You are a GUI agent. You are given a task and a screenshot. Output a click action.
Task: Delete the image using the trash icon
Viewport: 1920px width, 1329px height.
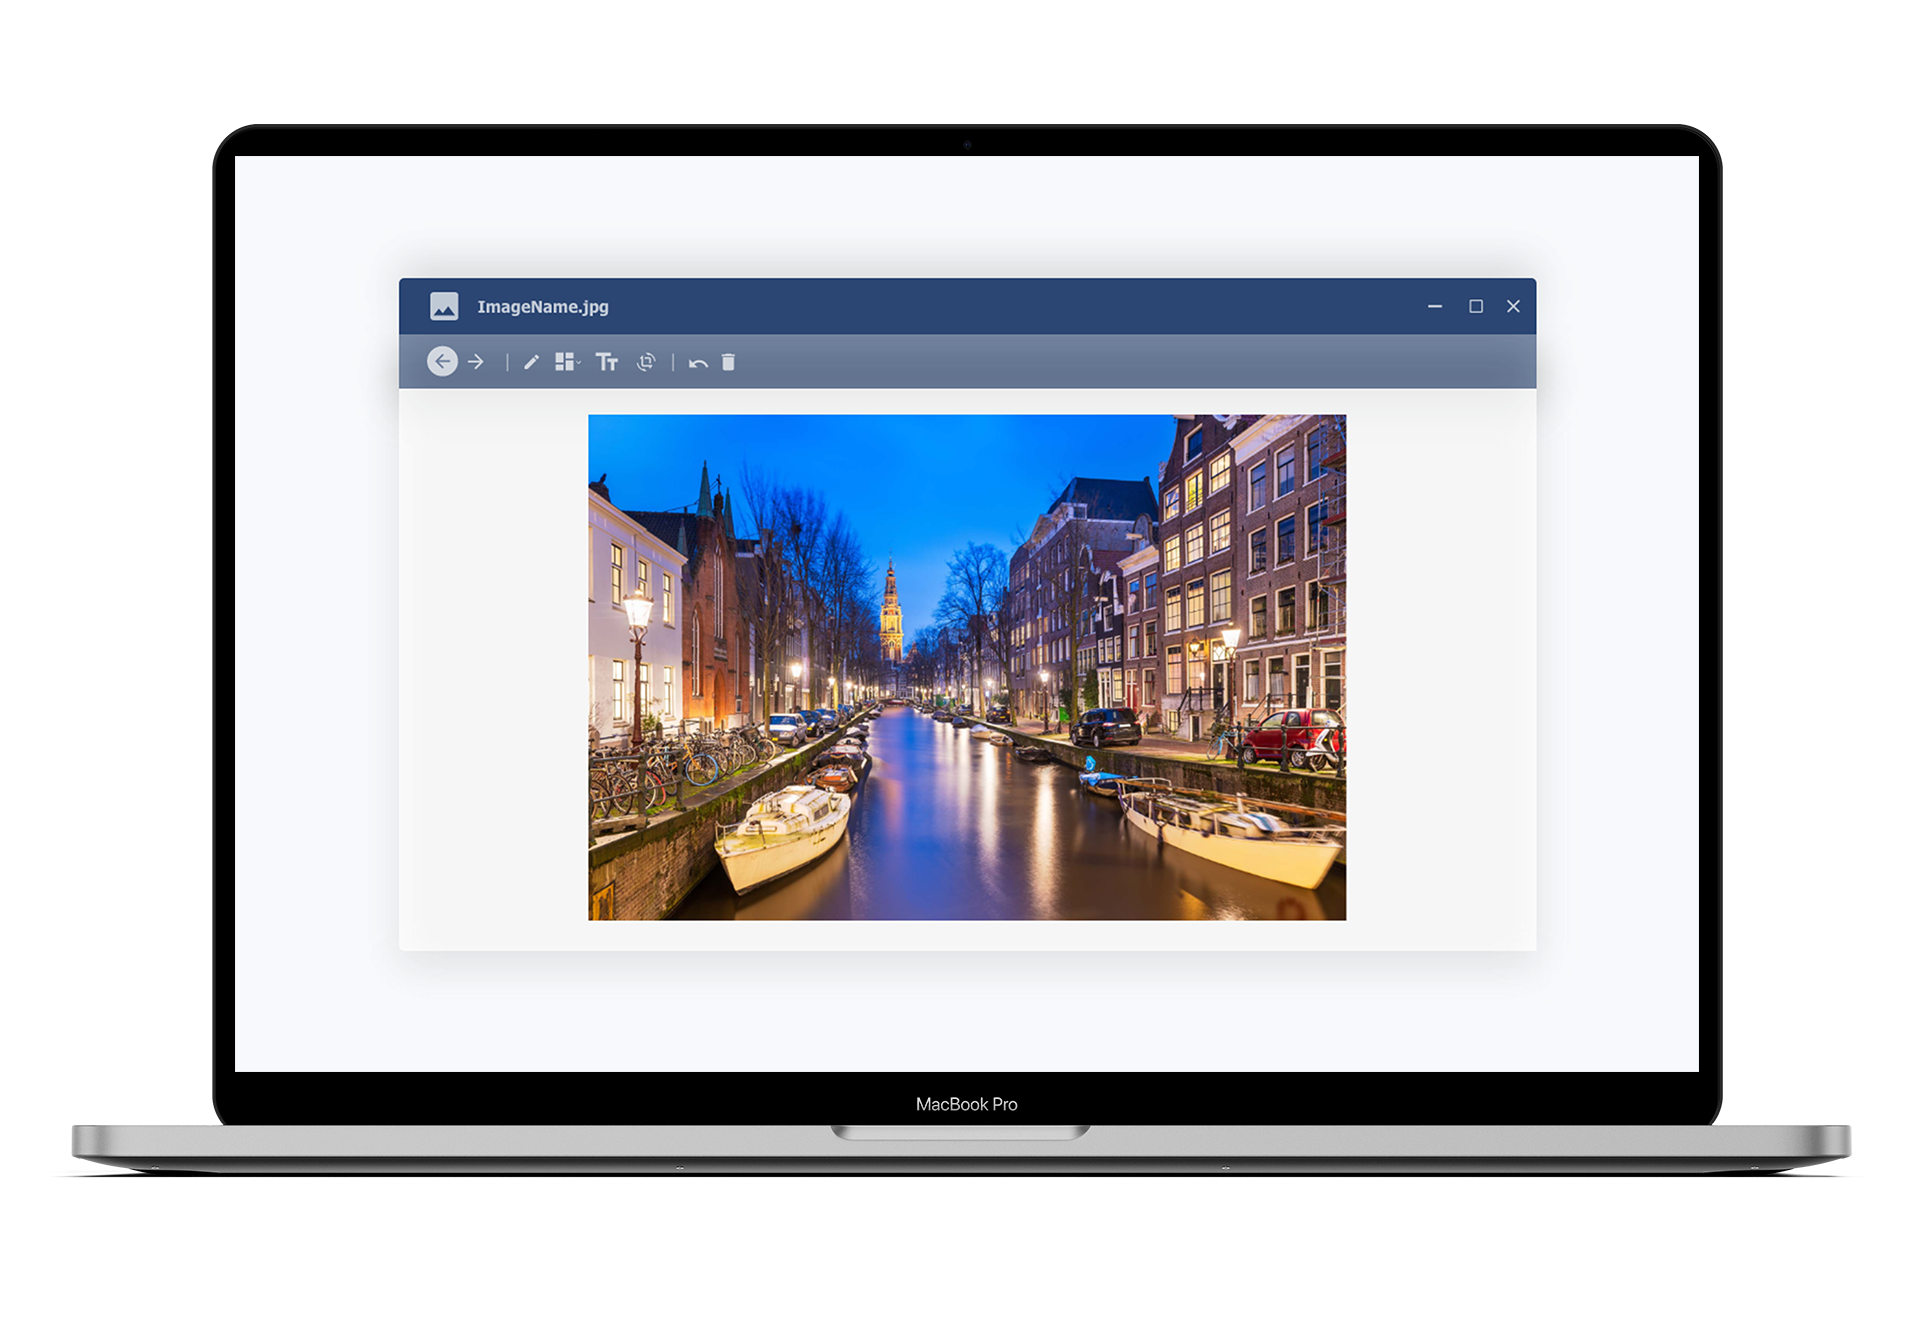tap(728, 362)
